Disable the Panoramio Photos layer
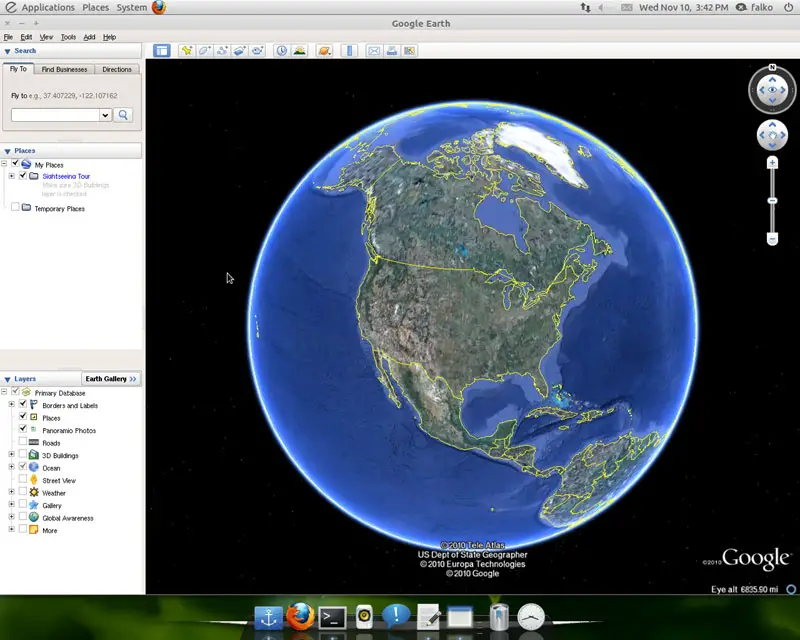800x640 pixels. [x=23, y=429]
